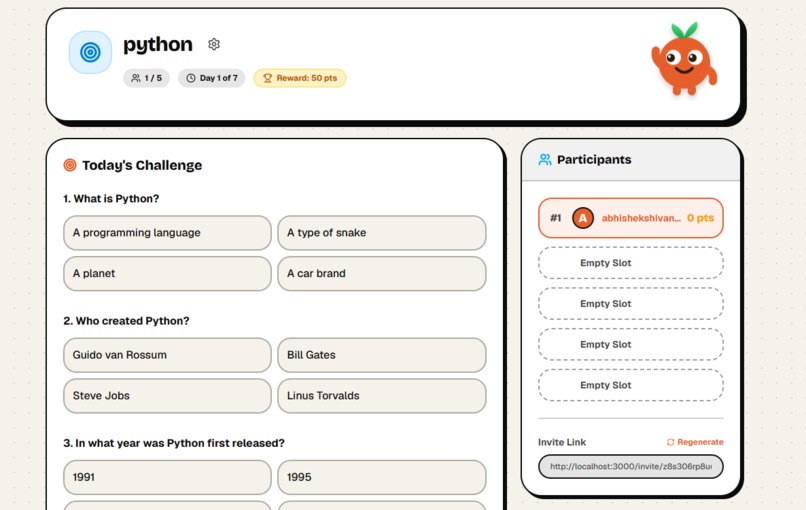Click the trophy icon in Reward badge
The width and height of the screenshot is (806, 510).
tap(267, 78)
